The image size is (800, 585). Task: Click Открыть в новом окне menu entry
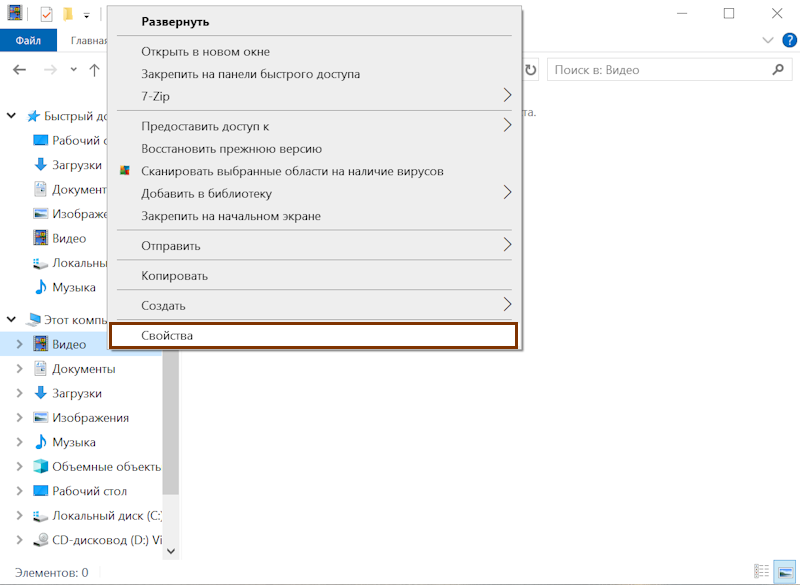pos(205,52)
